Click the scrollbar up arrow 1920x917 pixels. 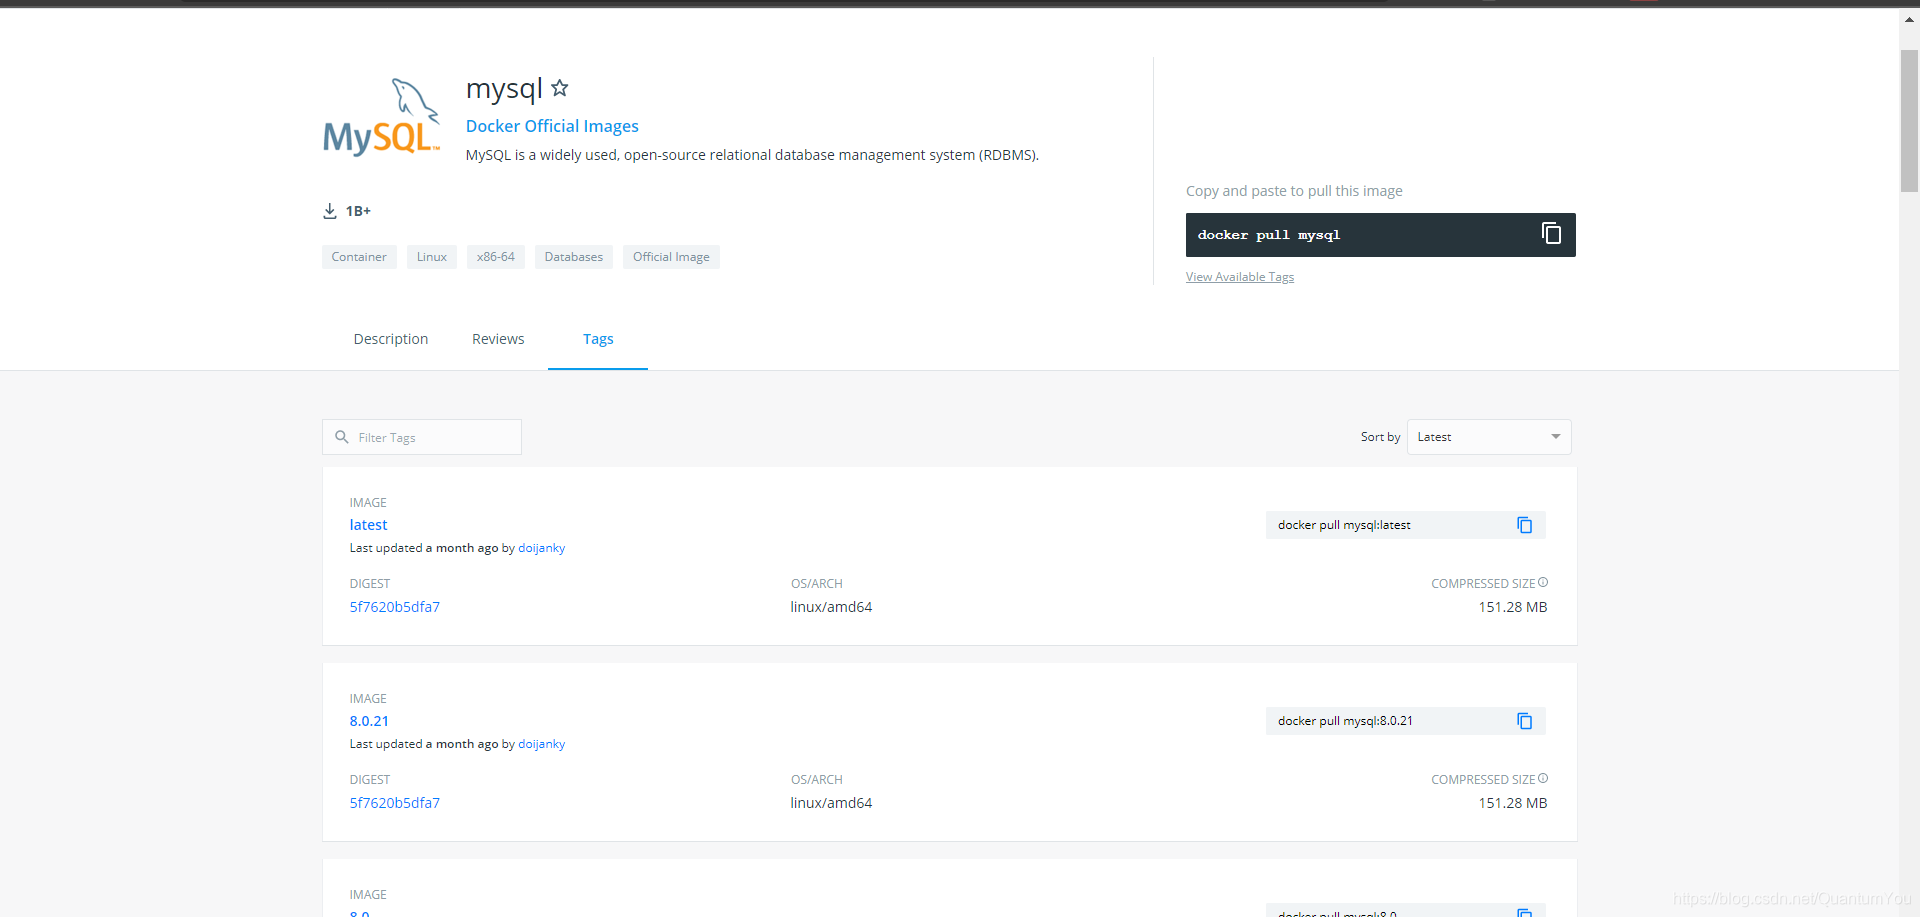point(1909,19)
